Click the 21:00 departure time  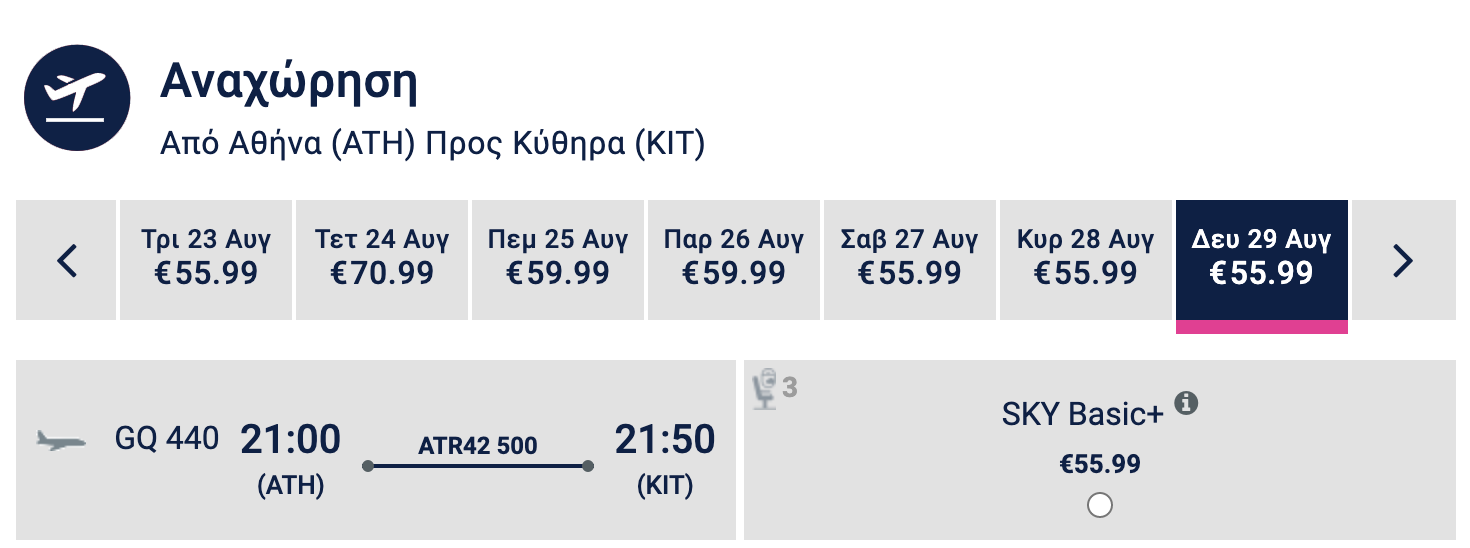pyautogui.click(x=290, y=440)
